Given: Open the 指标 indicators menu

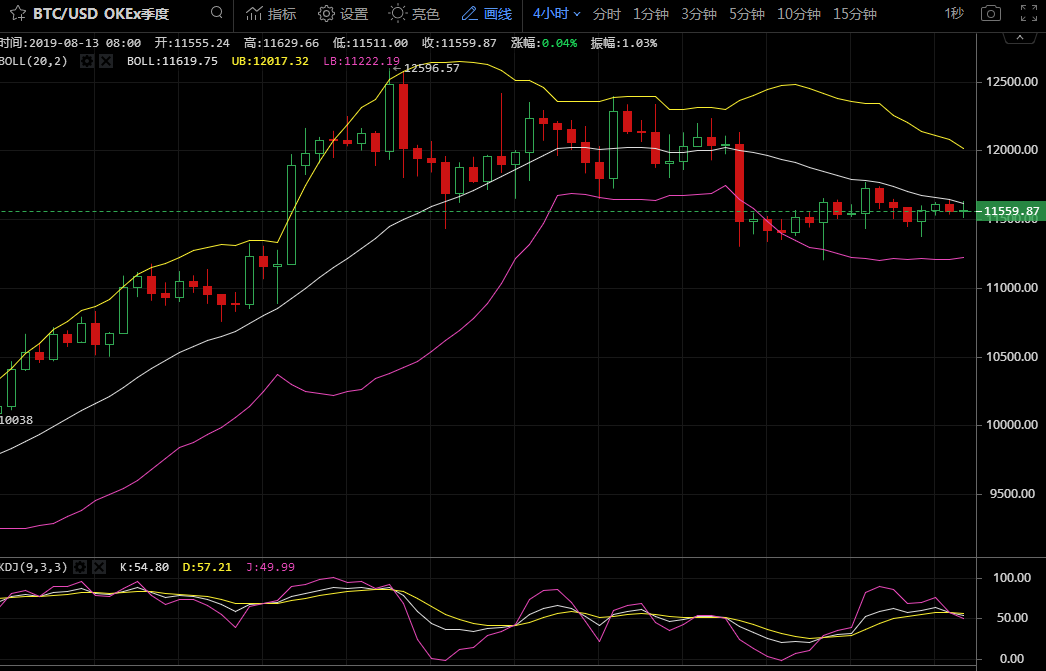Looking at the screenshot, I should 271,13.
